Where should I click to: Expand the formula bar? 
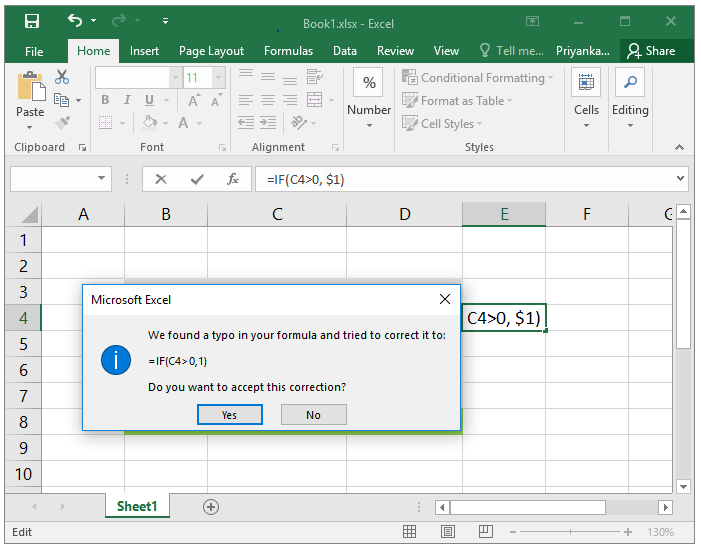coord(680,178)
